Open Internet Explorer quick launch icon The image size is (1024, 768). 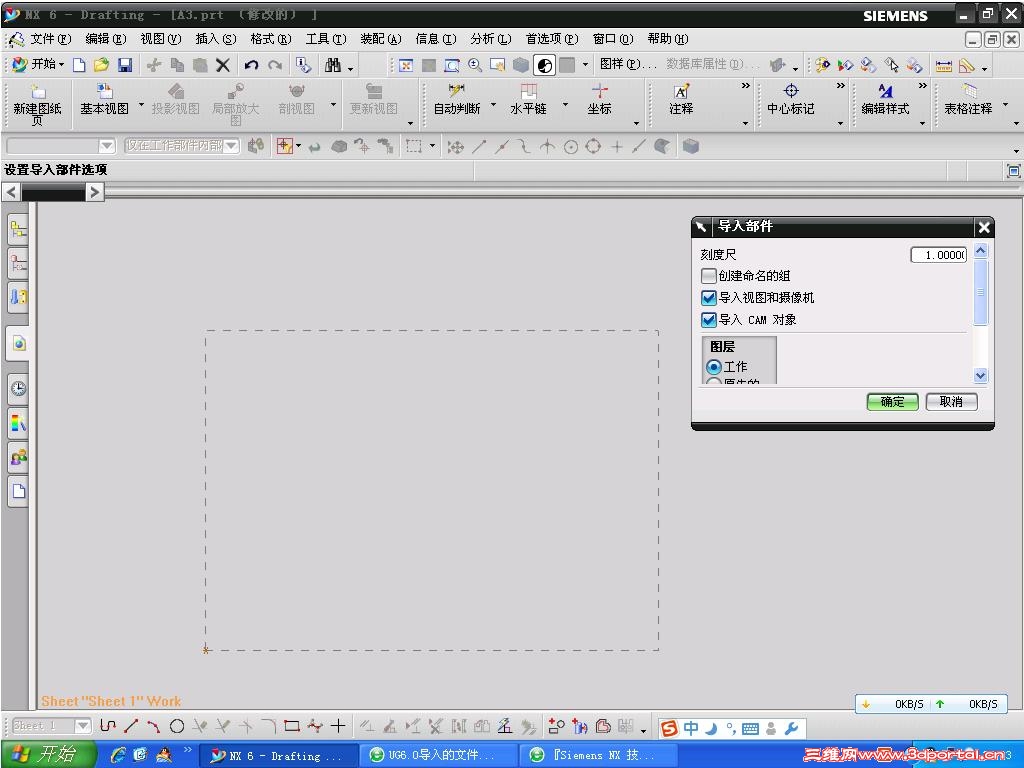click(118, 755)
